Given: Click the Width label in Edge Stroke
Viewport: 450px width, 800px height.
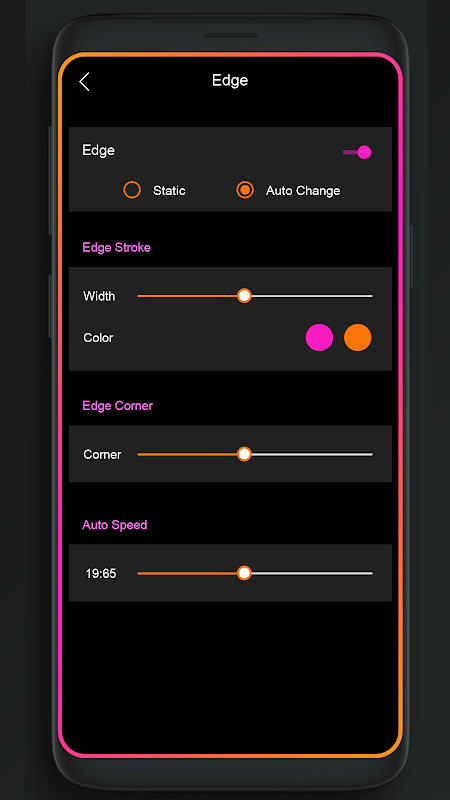Looking at the screenshot, I should pos(99,296).
